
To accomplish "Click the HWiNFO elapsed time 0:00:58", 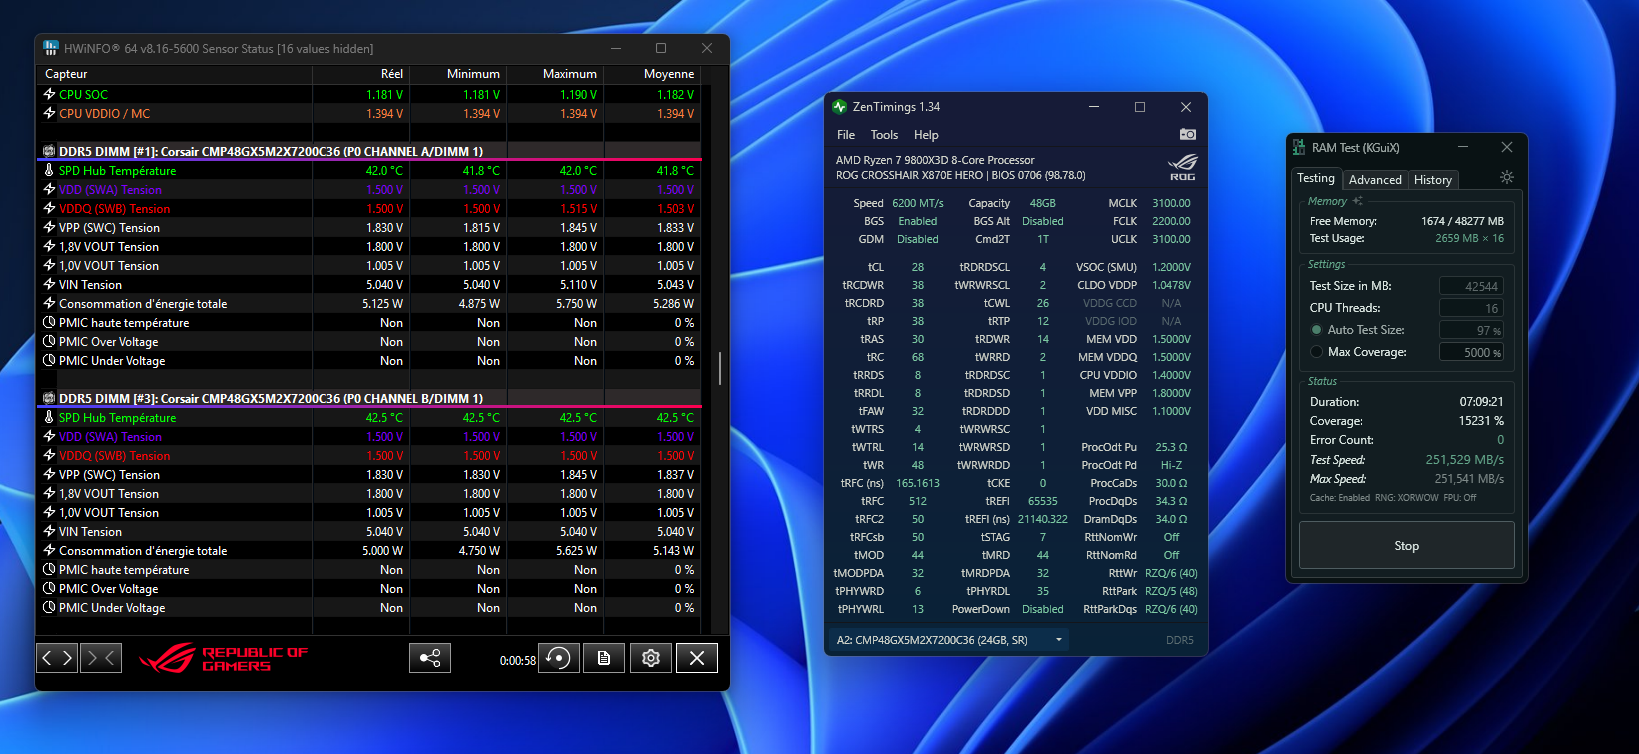I will coord(518,661).
